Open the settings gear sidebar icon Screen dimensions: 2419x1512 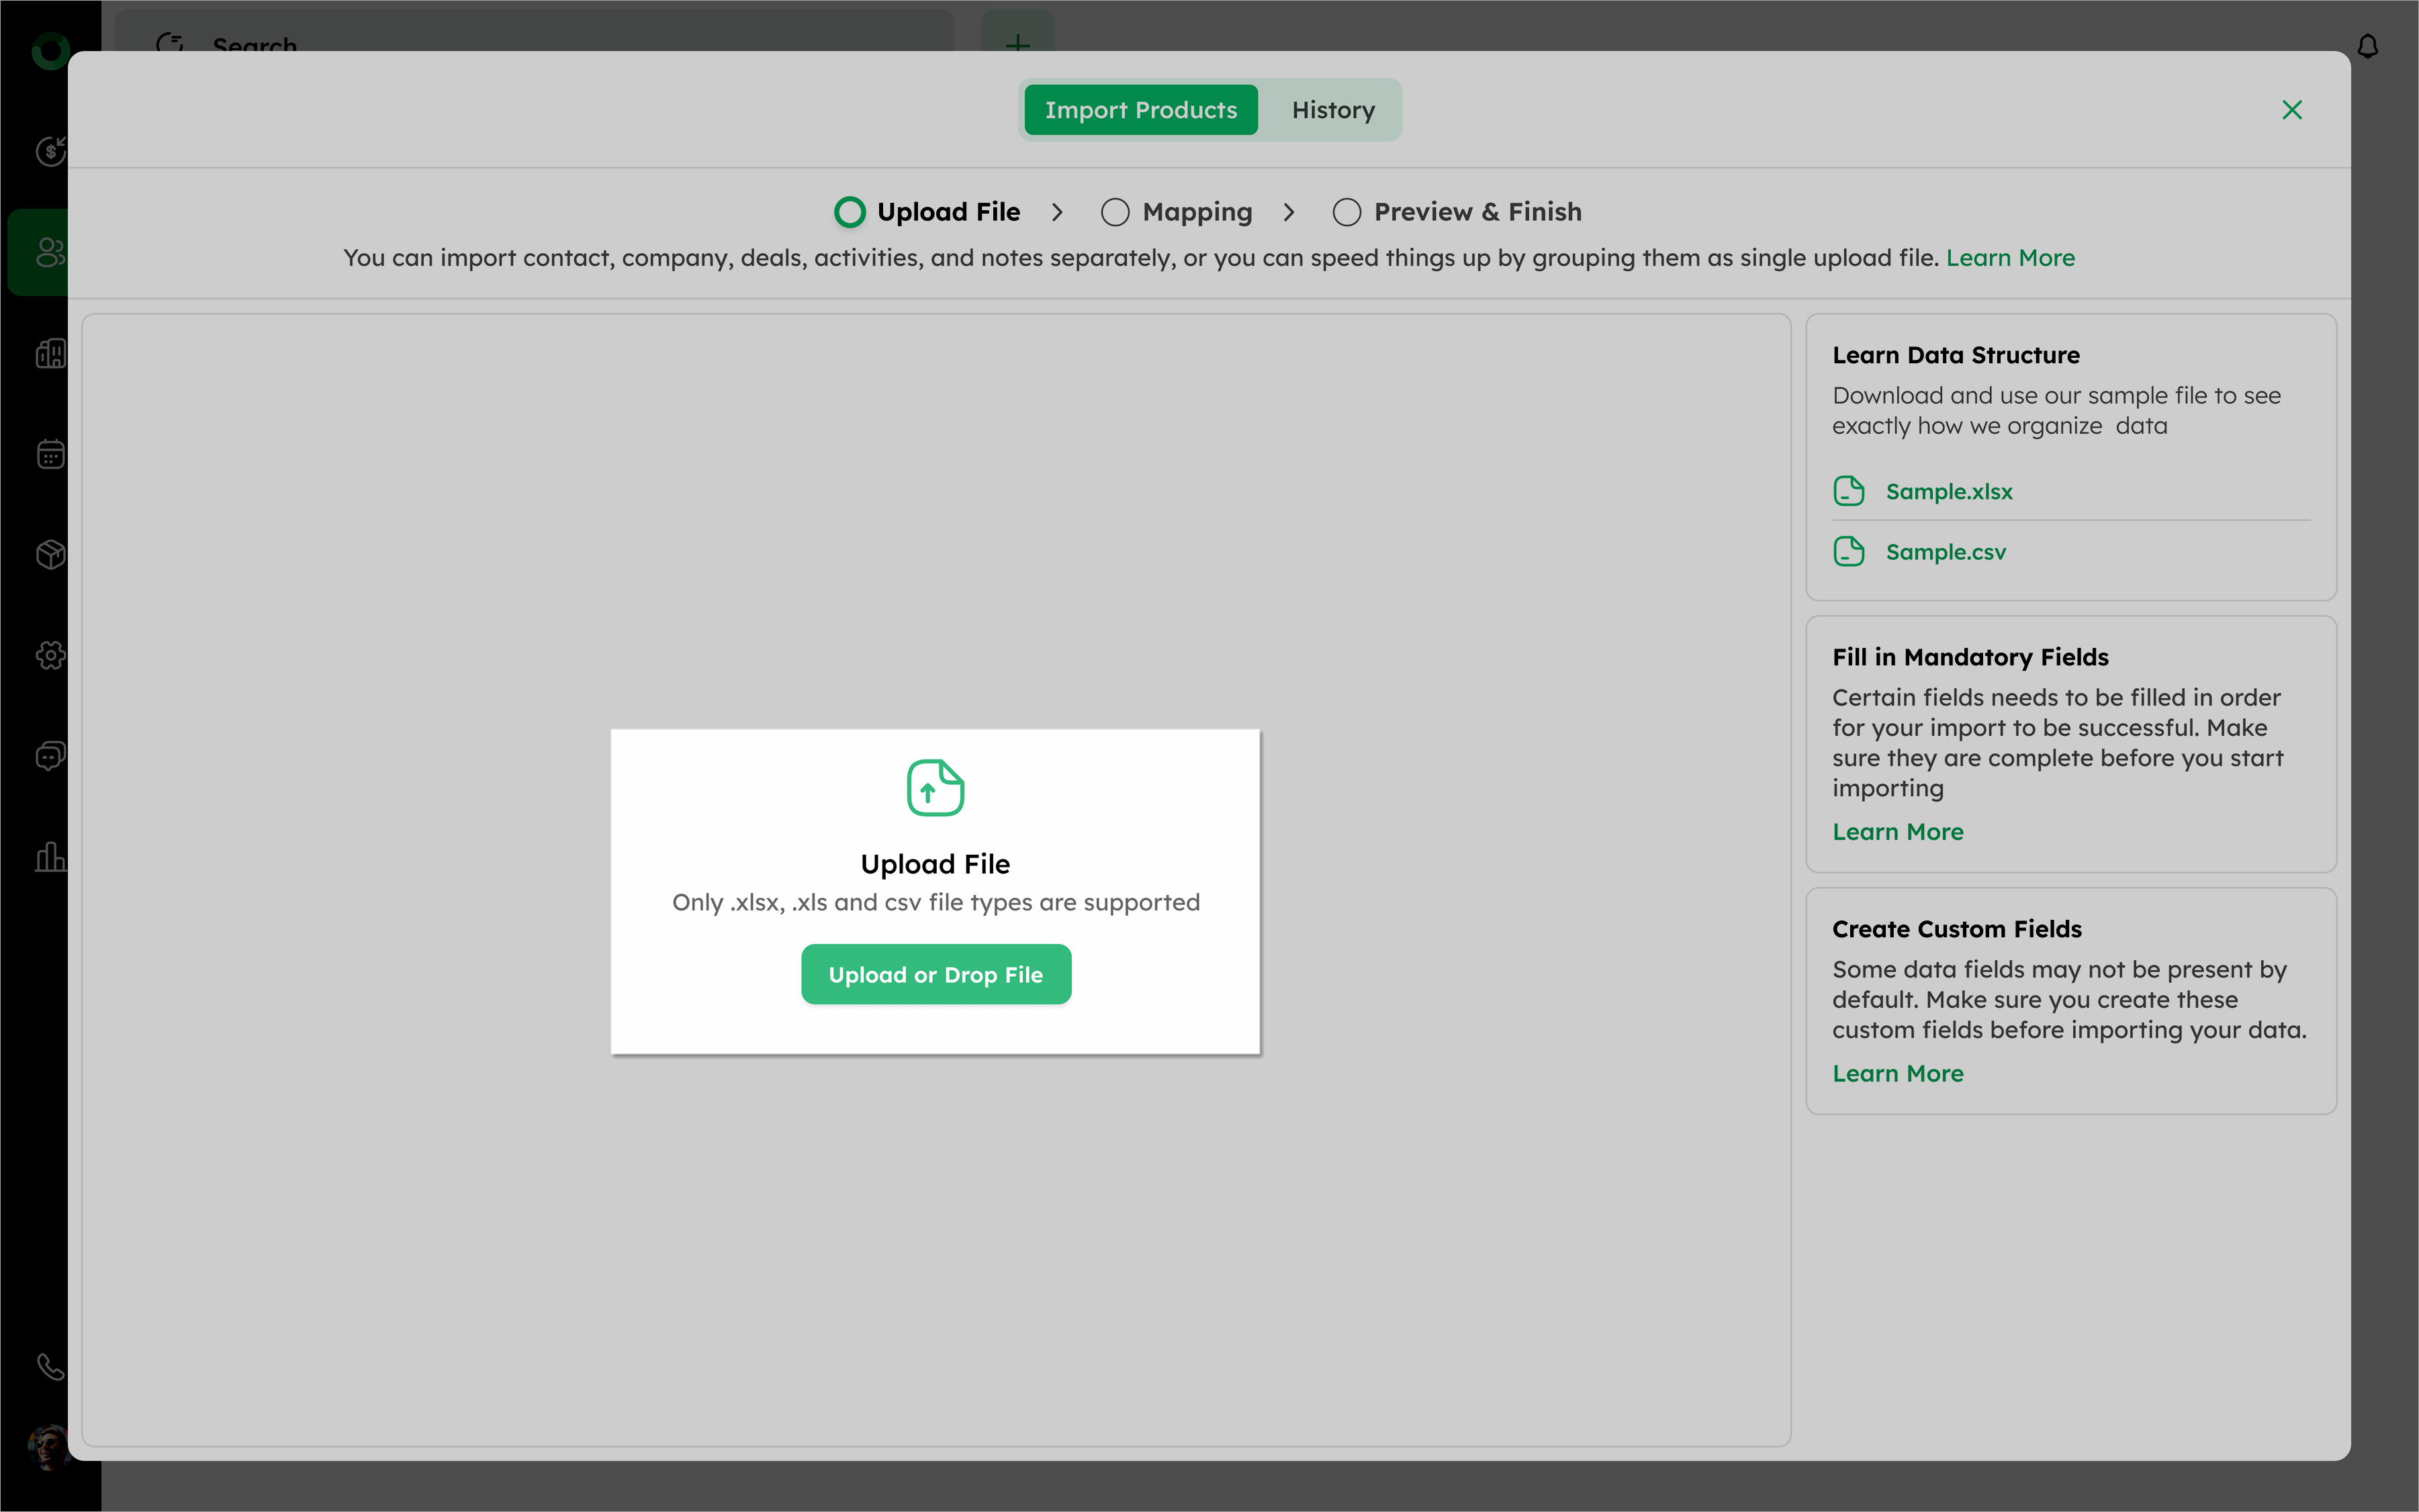coord(50,655)
